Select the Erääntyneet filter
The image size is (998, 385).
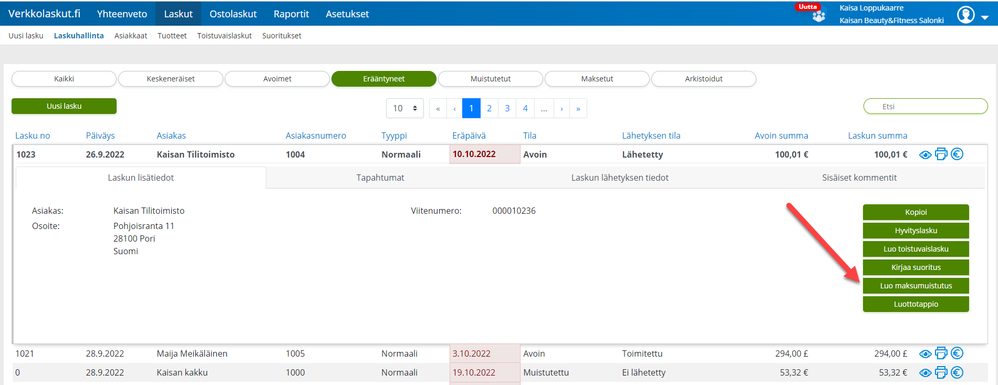click(x=384, y=79)
